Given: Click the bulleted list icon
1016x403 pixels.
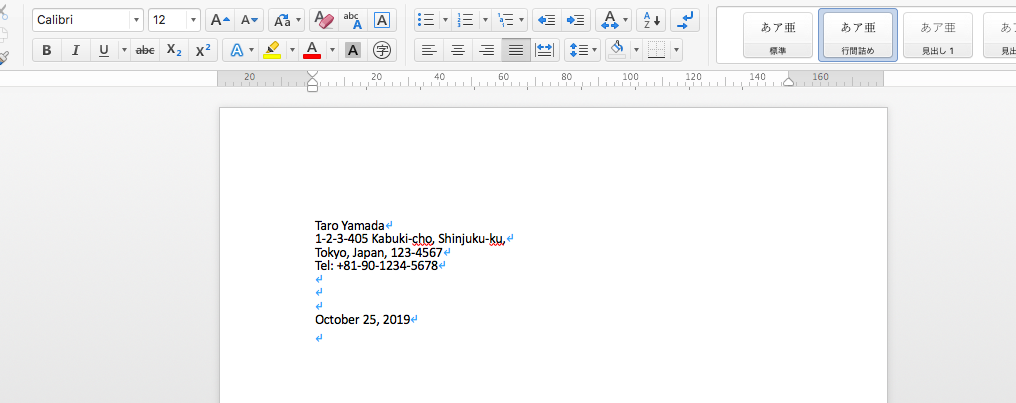Looking at the screenshot, I should tap(425, 20).
